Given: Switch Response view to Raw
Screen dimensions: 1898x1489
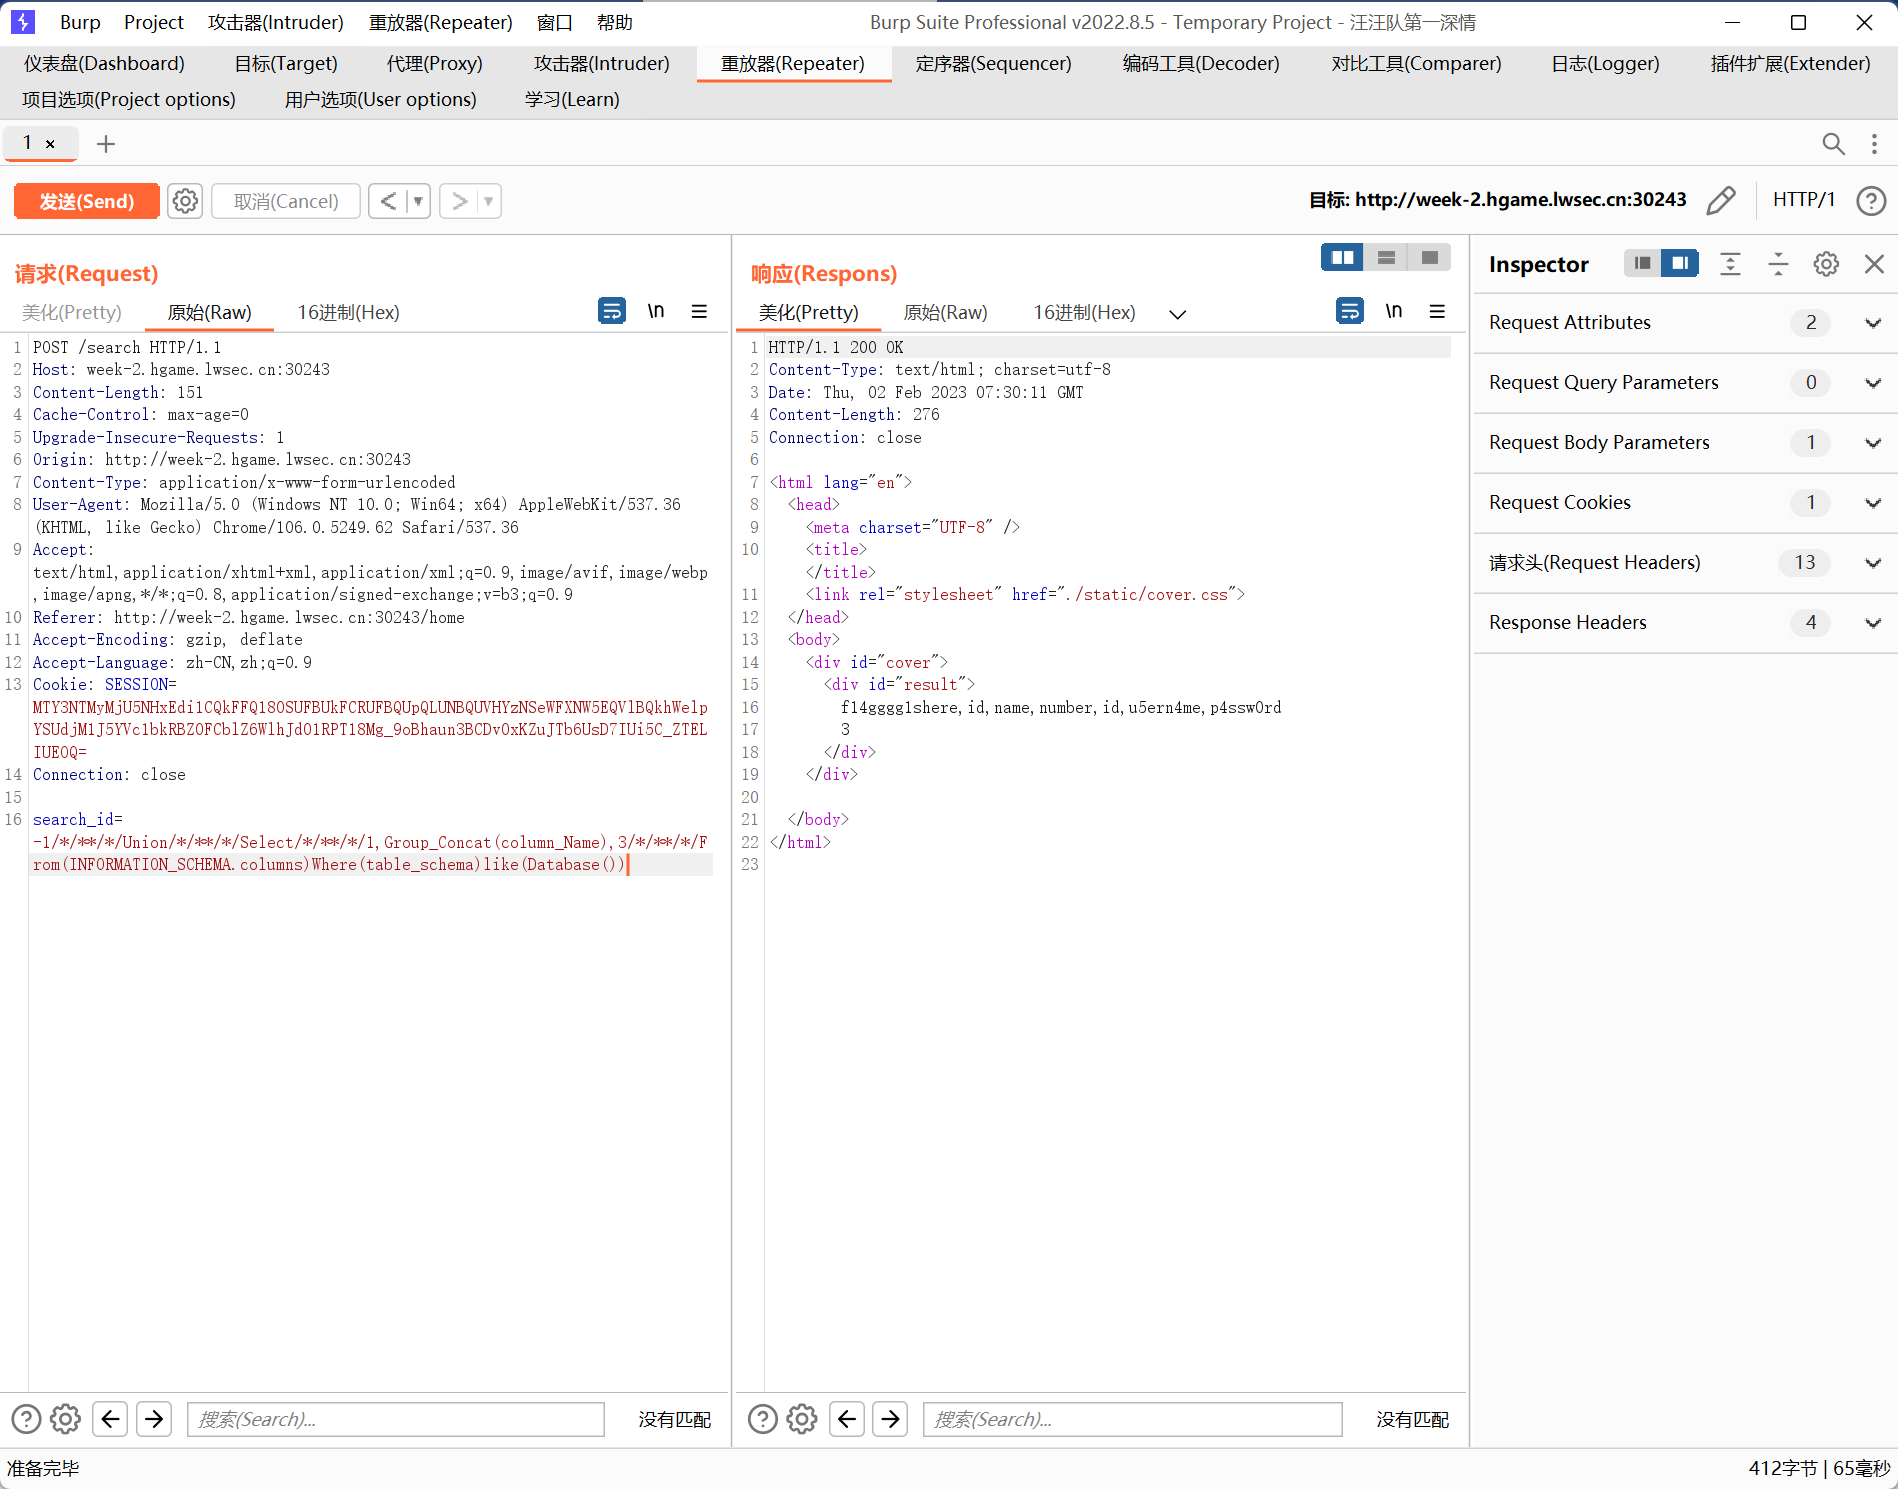Looking at the screenshot, I should [945, 312].
